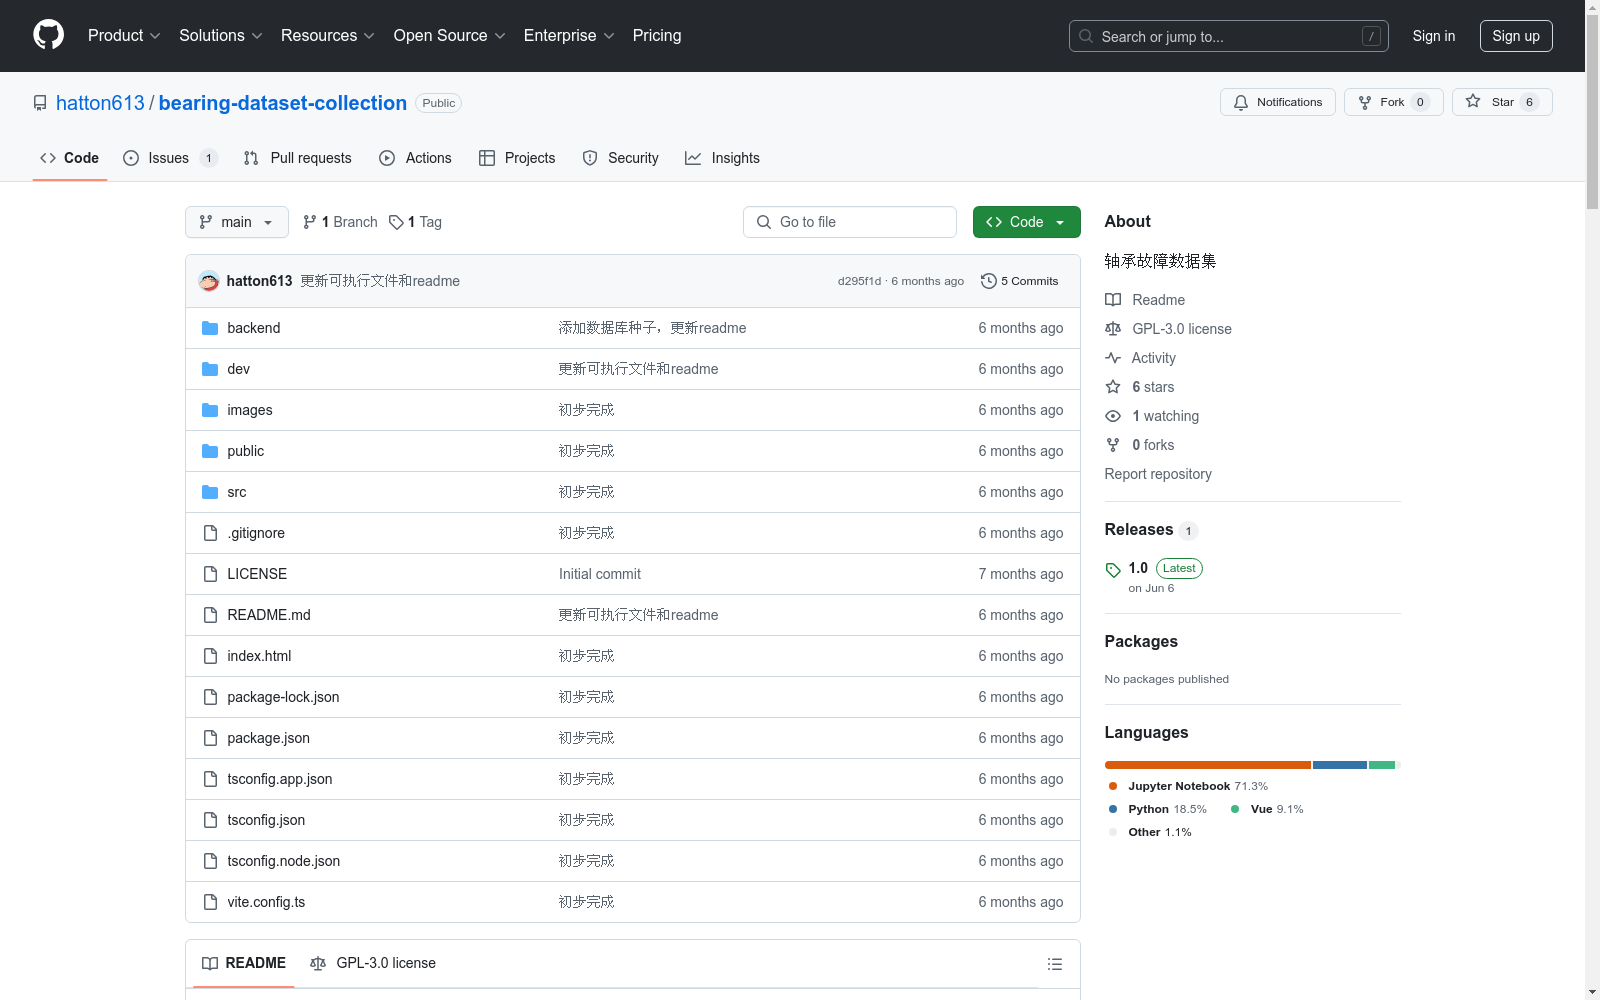Screen dimensions: 1600x1000
Task: Switch to the Insights tab
Action: pos(722,158)
